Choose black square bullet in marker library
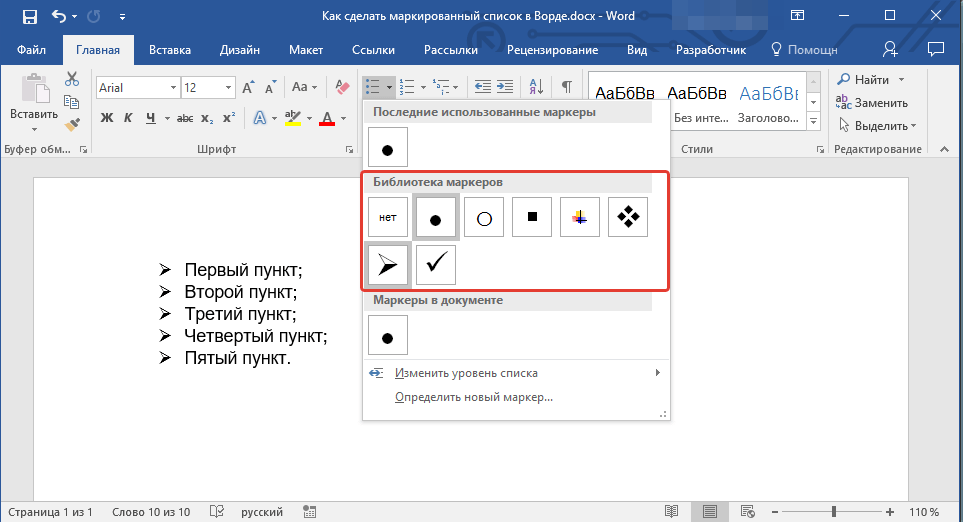The height and width of the screenshot is (522, 963). pos(532,217)
